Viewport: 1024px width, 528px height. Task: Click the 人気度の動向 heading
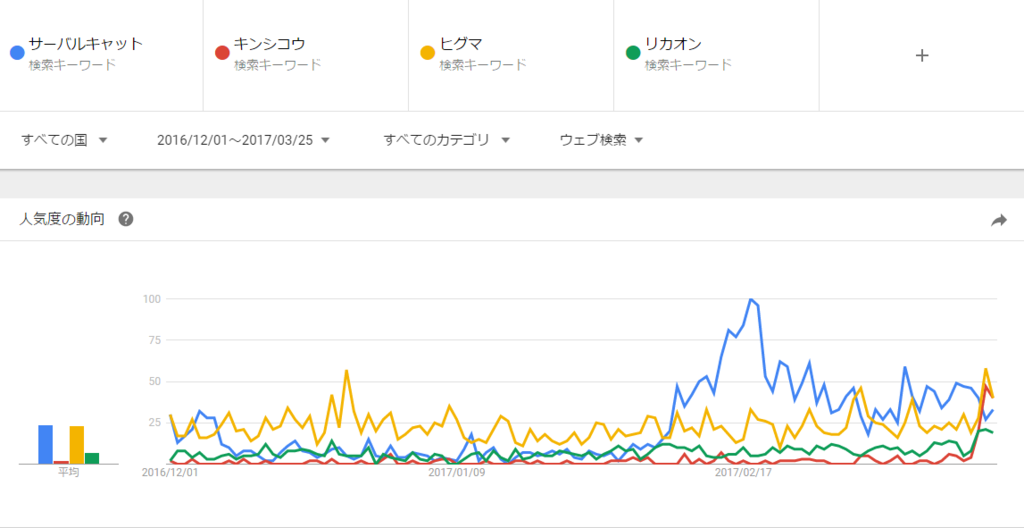(x=61, y=220)
